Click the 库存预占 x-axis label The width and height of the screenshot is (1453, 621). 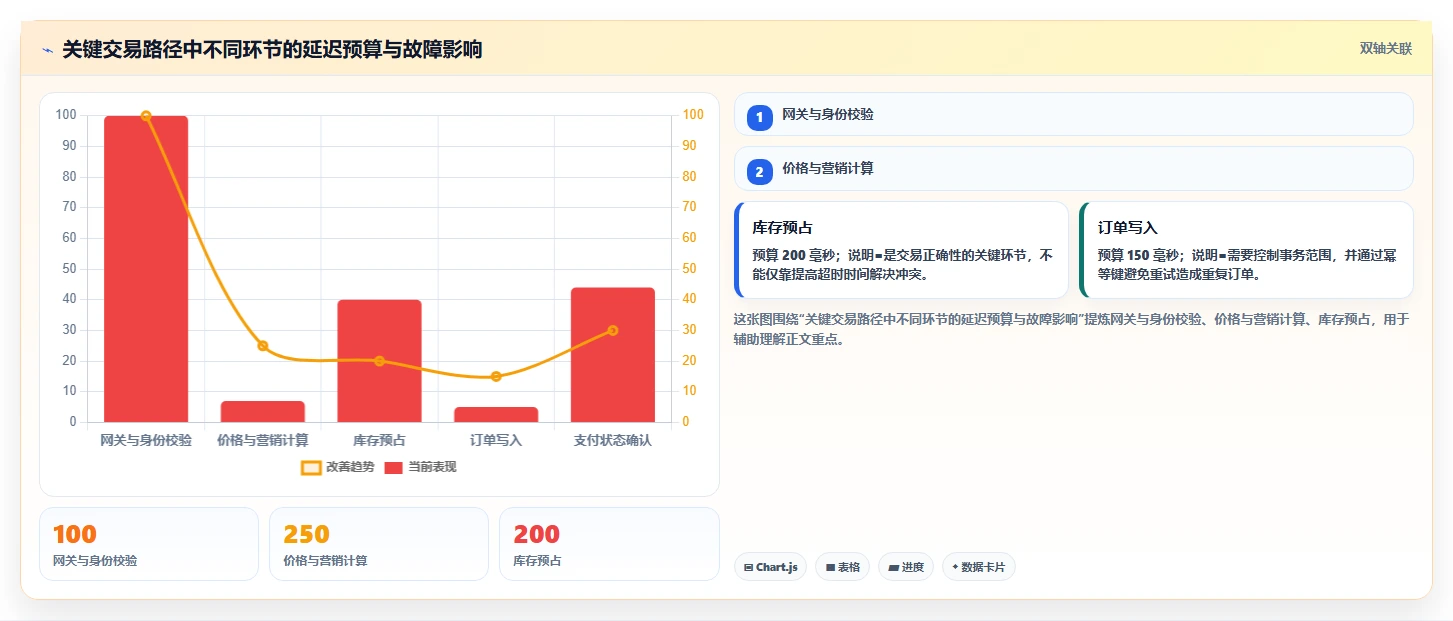(379, 440)
